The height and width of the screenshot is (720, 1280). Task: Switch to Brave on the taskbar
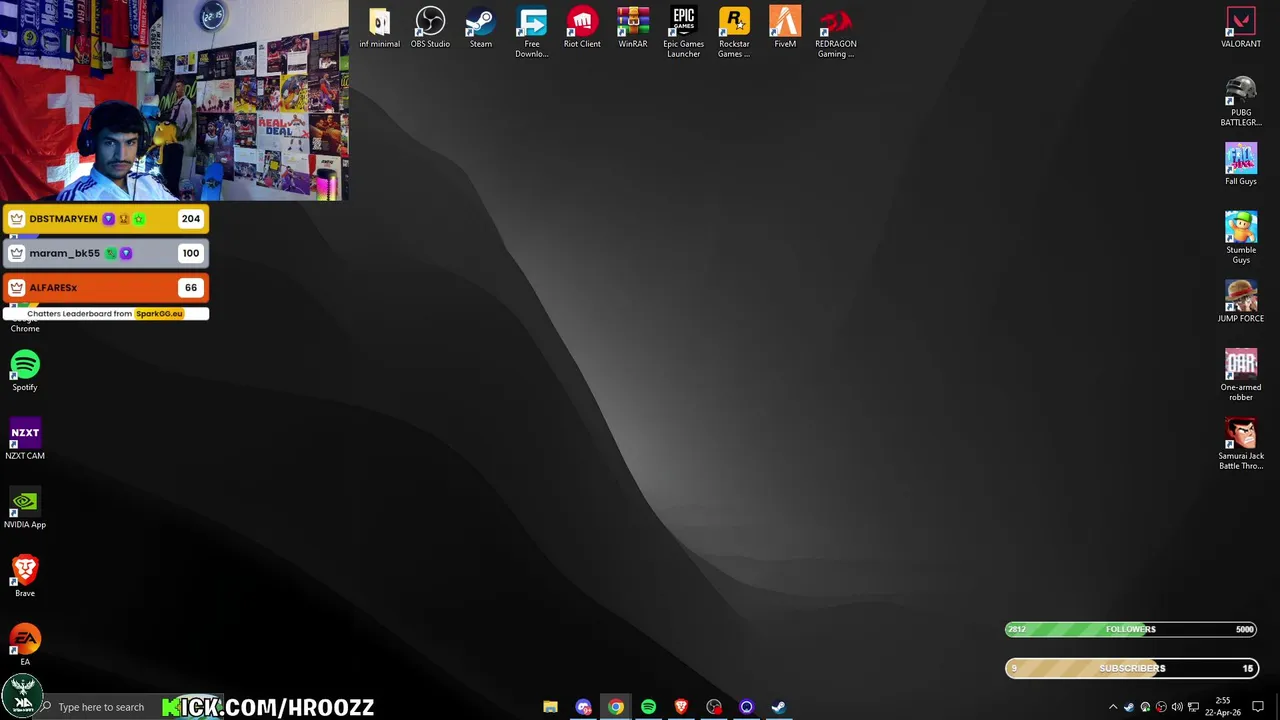click(681, 707)
